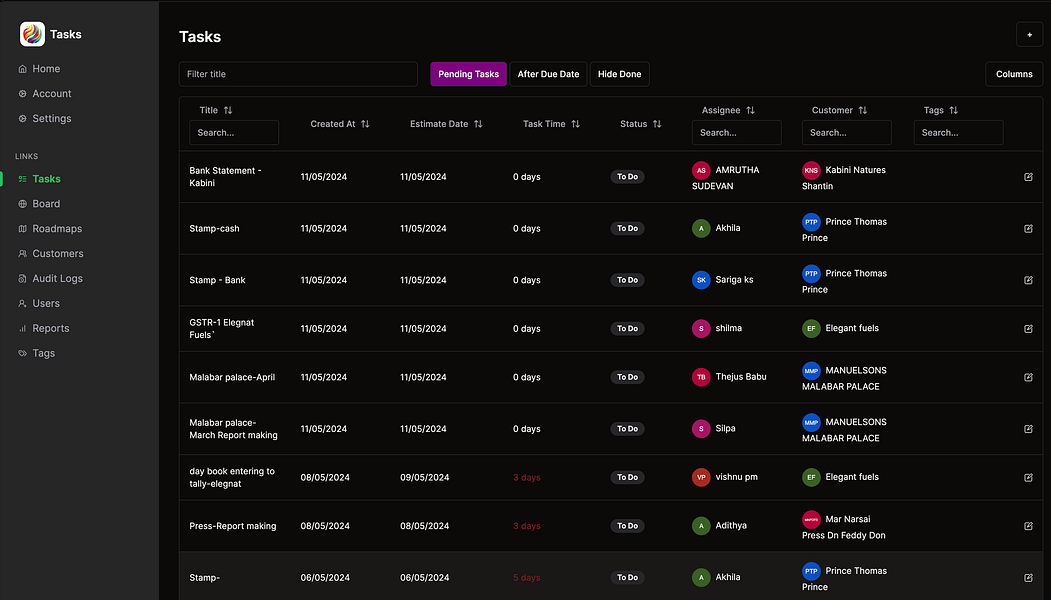1051x600 pixels.
Task: Open the edit icon on Bank Statement - Kabini row
Action: tap(1028, 176)
